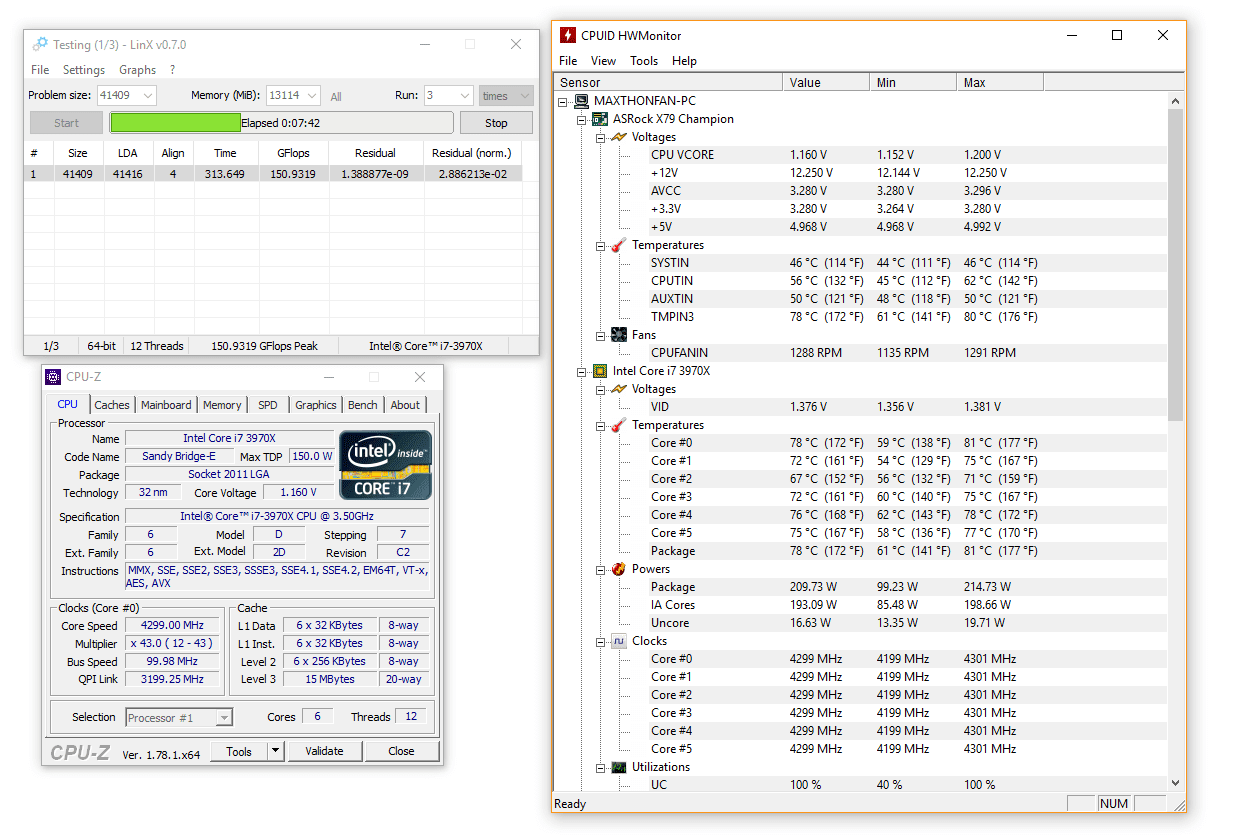Click the Utilizations icon
This screenshot has width=1247, height=839.
pos(619,767)
